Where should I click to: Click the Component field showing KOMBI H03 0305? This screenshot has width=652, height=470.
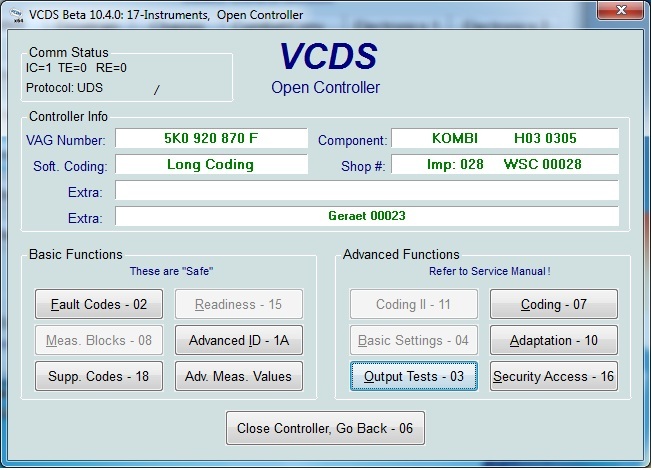(505, 138)
